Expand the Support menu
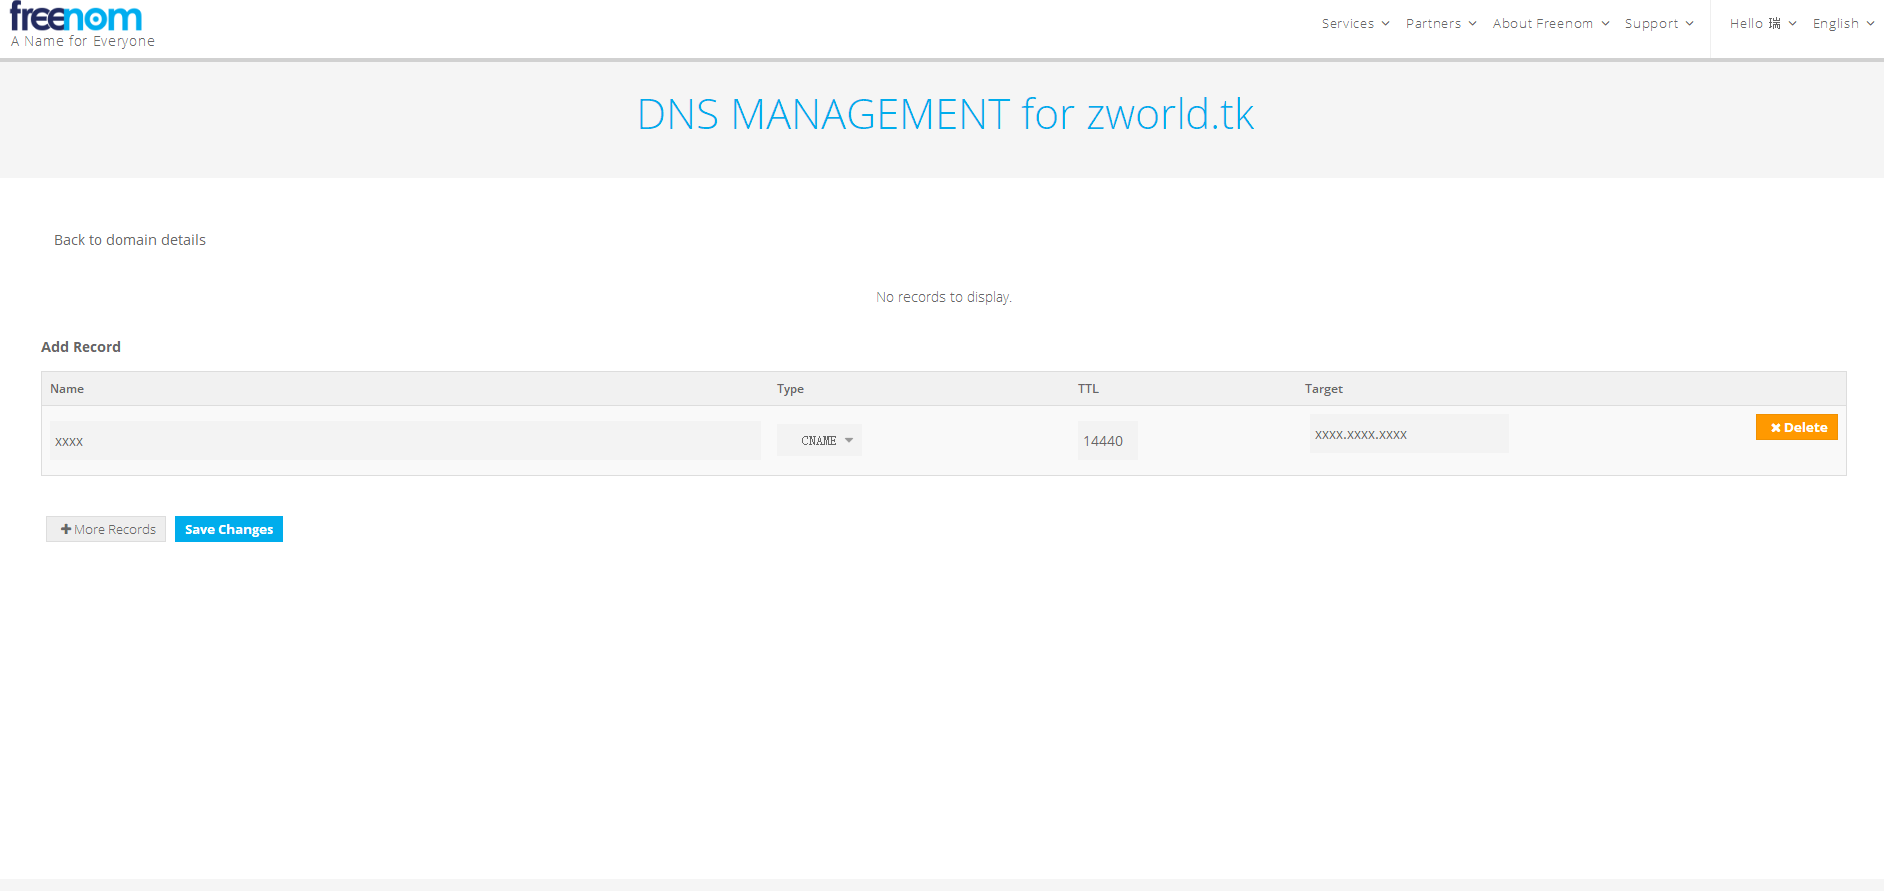The image size is (1884, 891). click(1658, 23)
